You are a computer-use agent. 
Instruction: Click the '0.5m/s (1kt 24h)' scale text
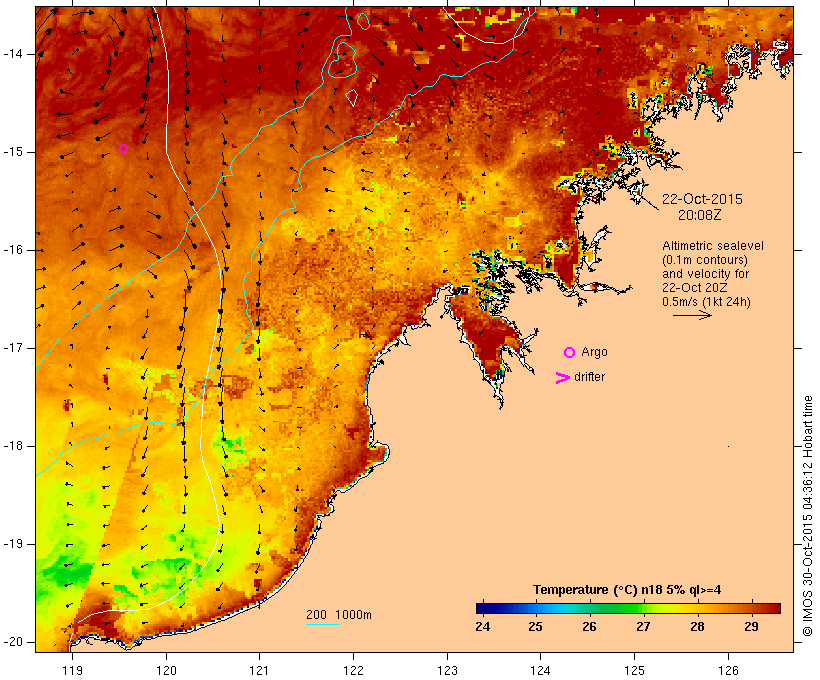point(706,302)
